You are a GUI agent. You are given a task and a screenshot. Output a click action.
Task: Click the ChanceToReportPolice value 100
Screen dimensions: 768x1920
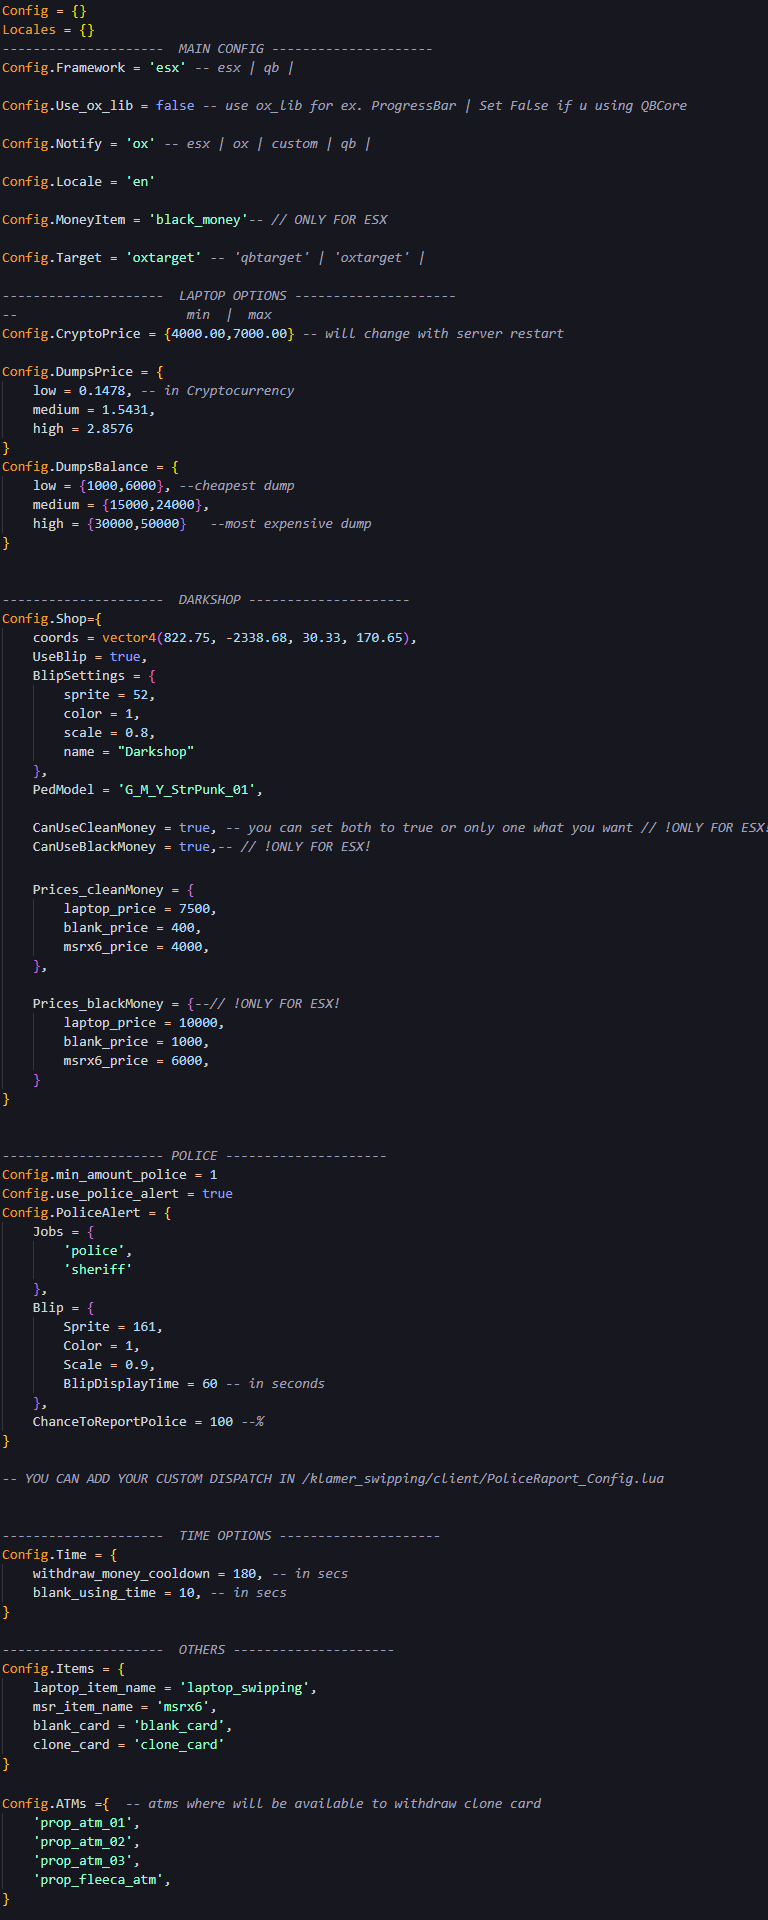pyautogui.click(x=221, y=1421)
